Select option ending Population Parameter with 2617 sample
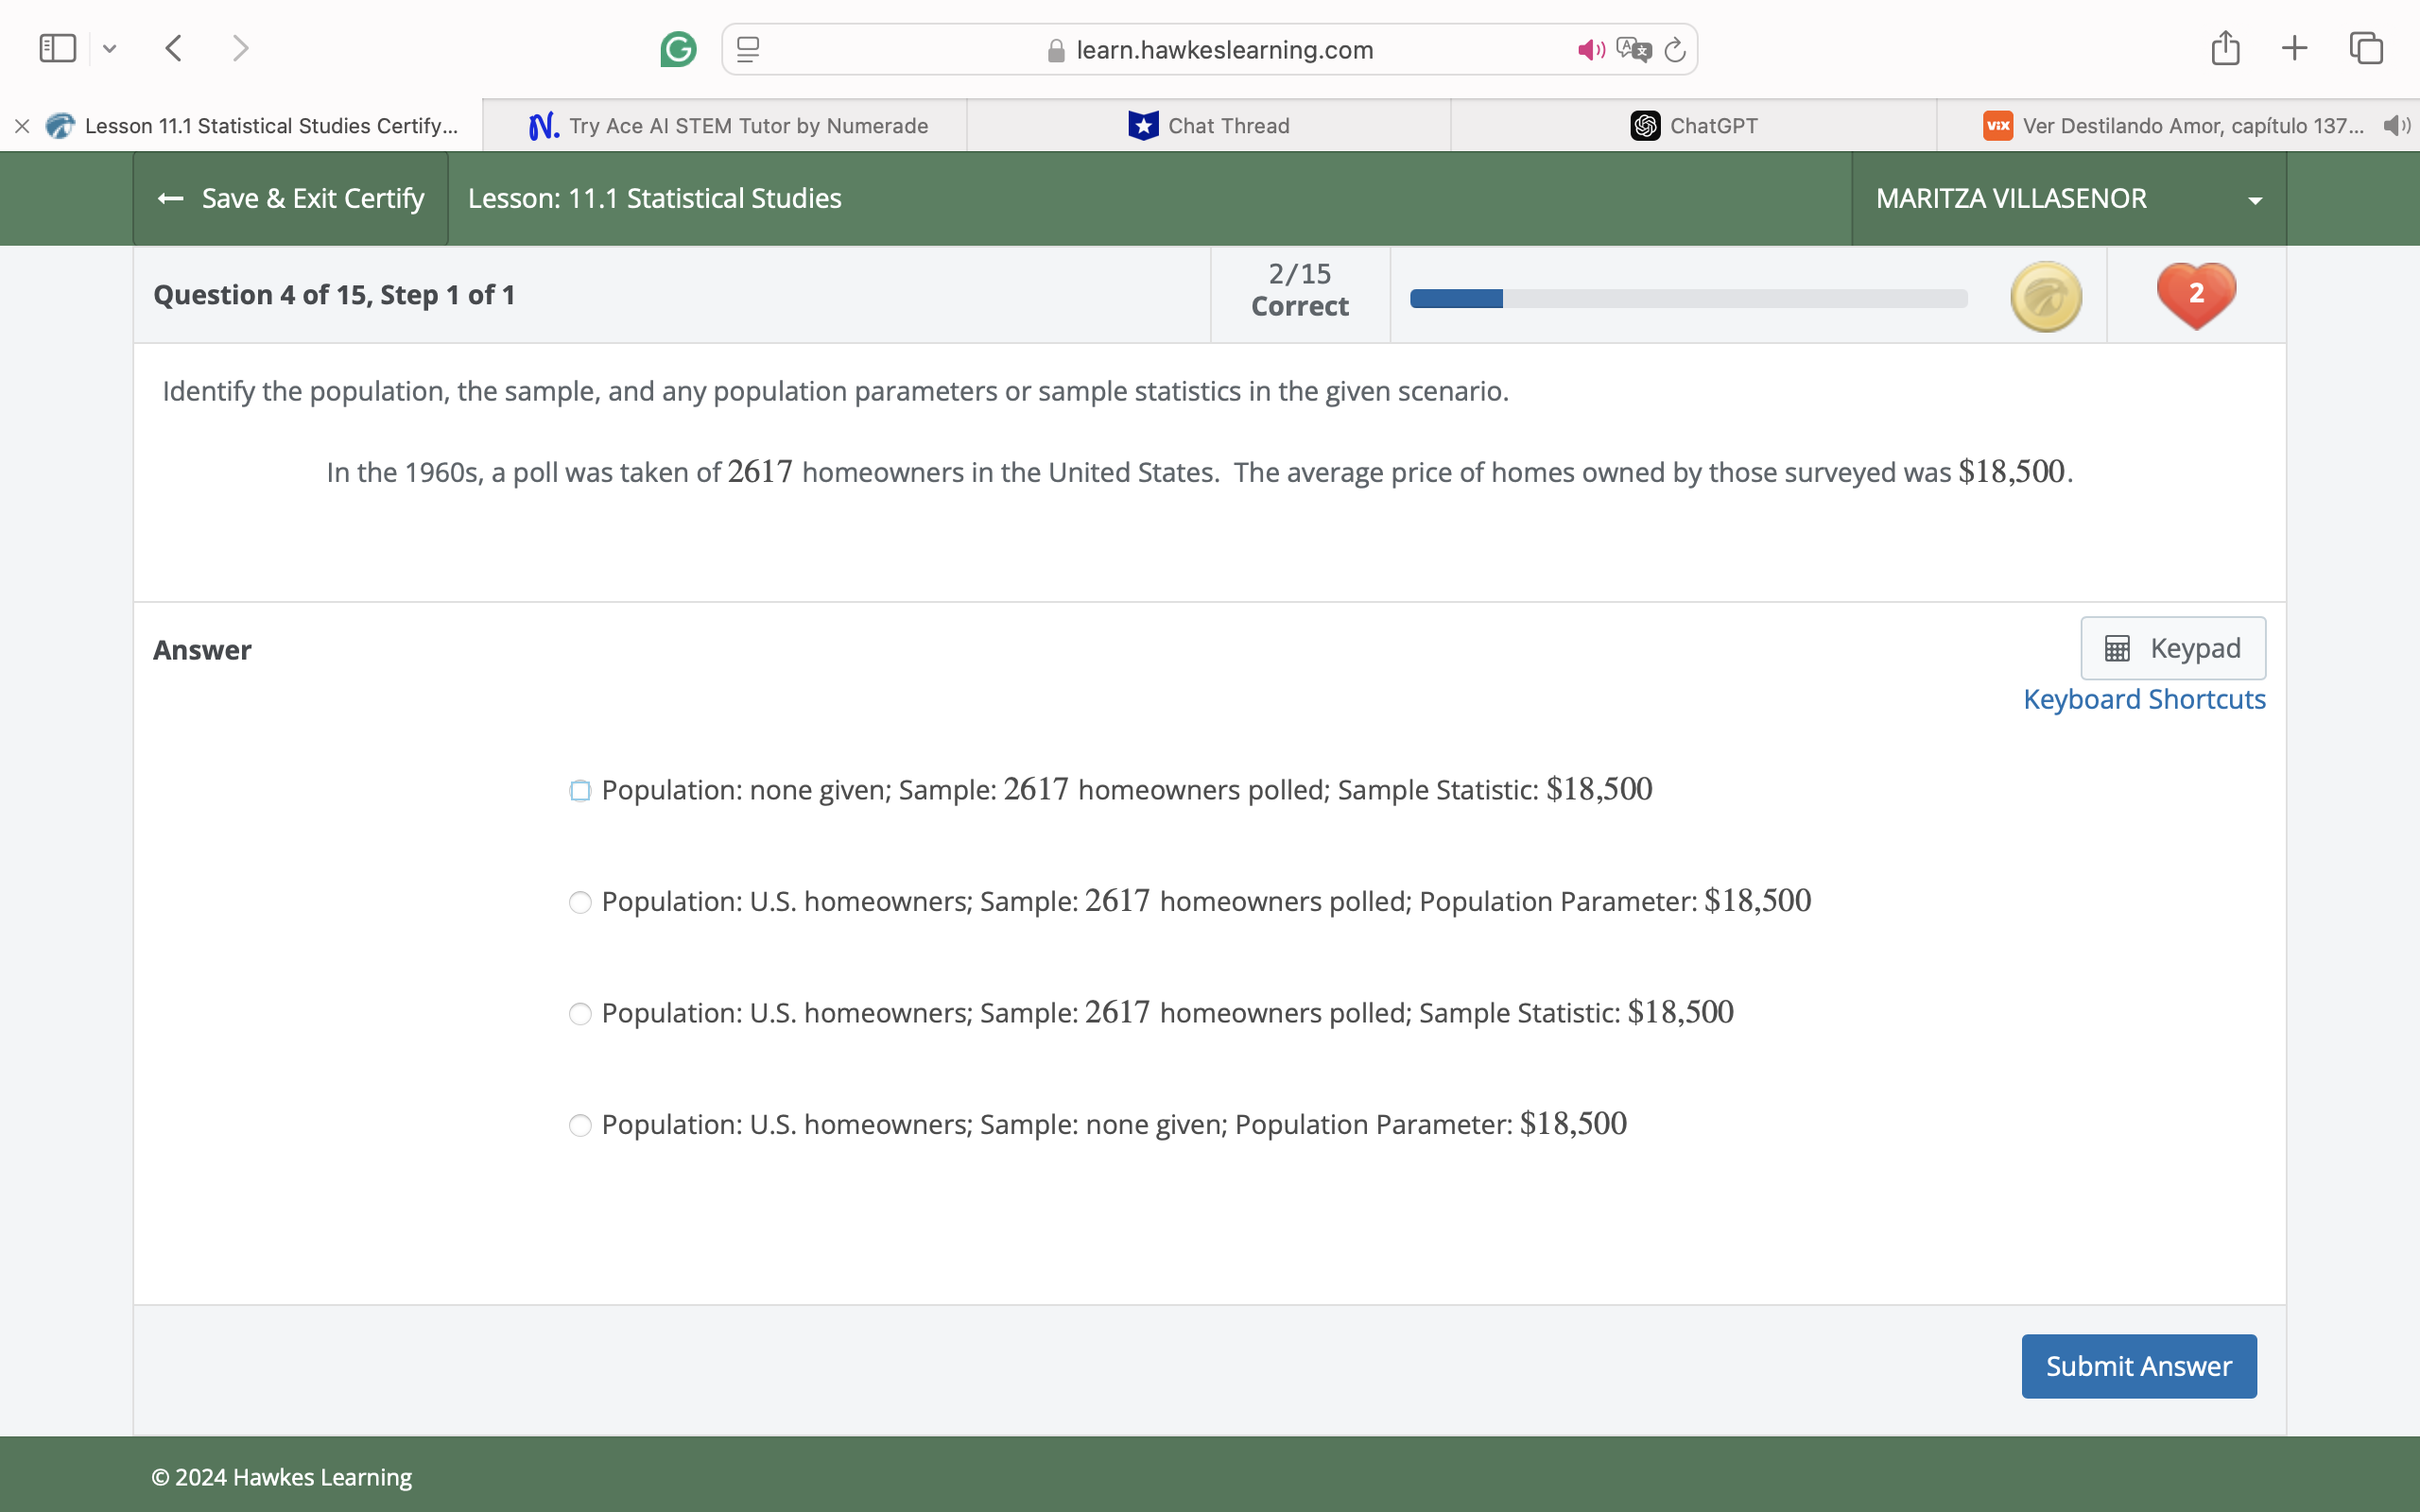Screen dimensions: 2420x1512 point(580,902)
